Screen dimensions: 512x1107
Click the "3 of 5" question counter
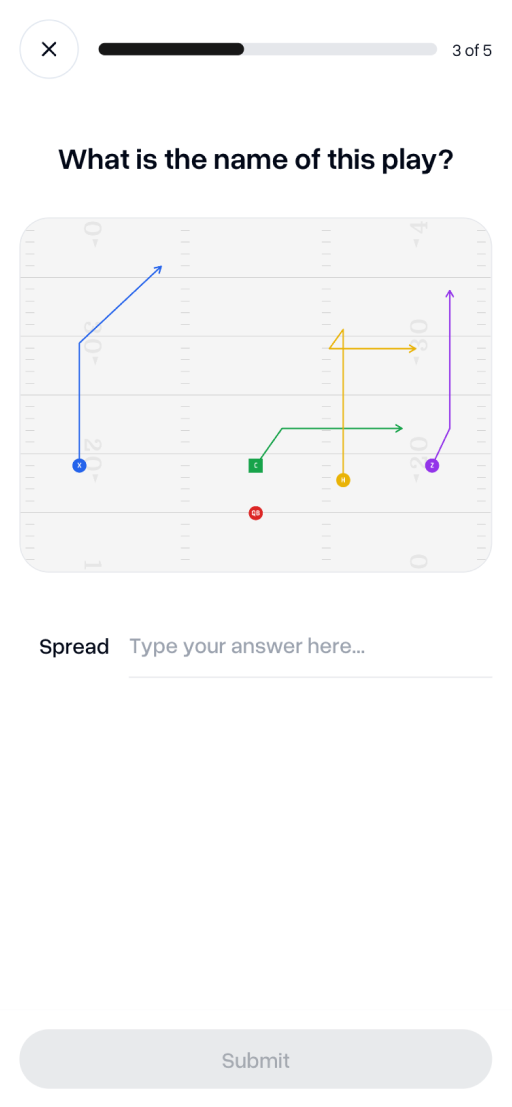pos(472,50)
